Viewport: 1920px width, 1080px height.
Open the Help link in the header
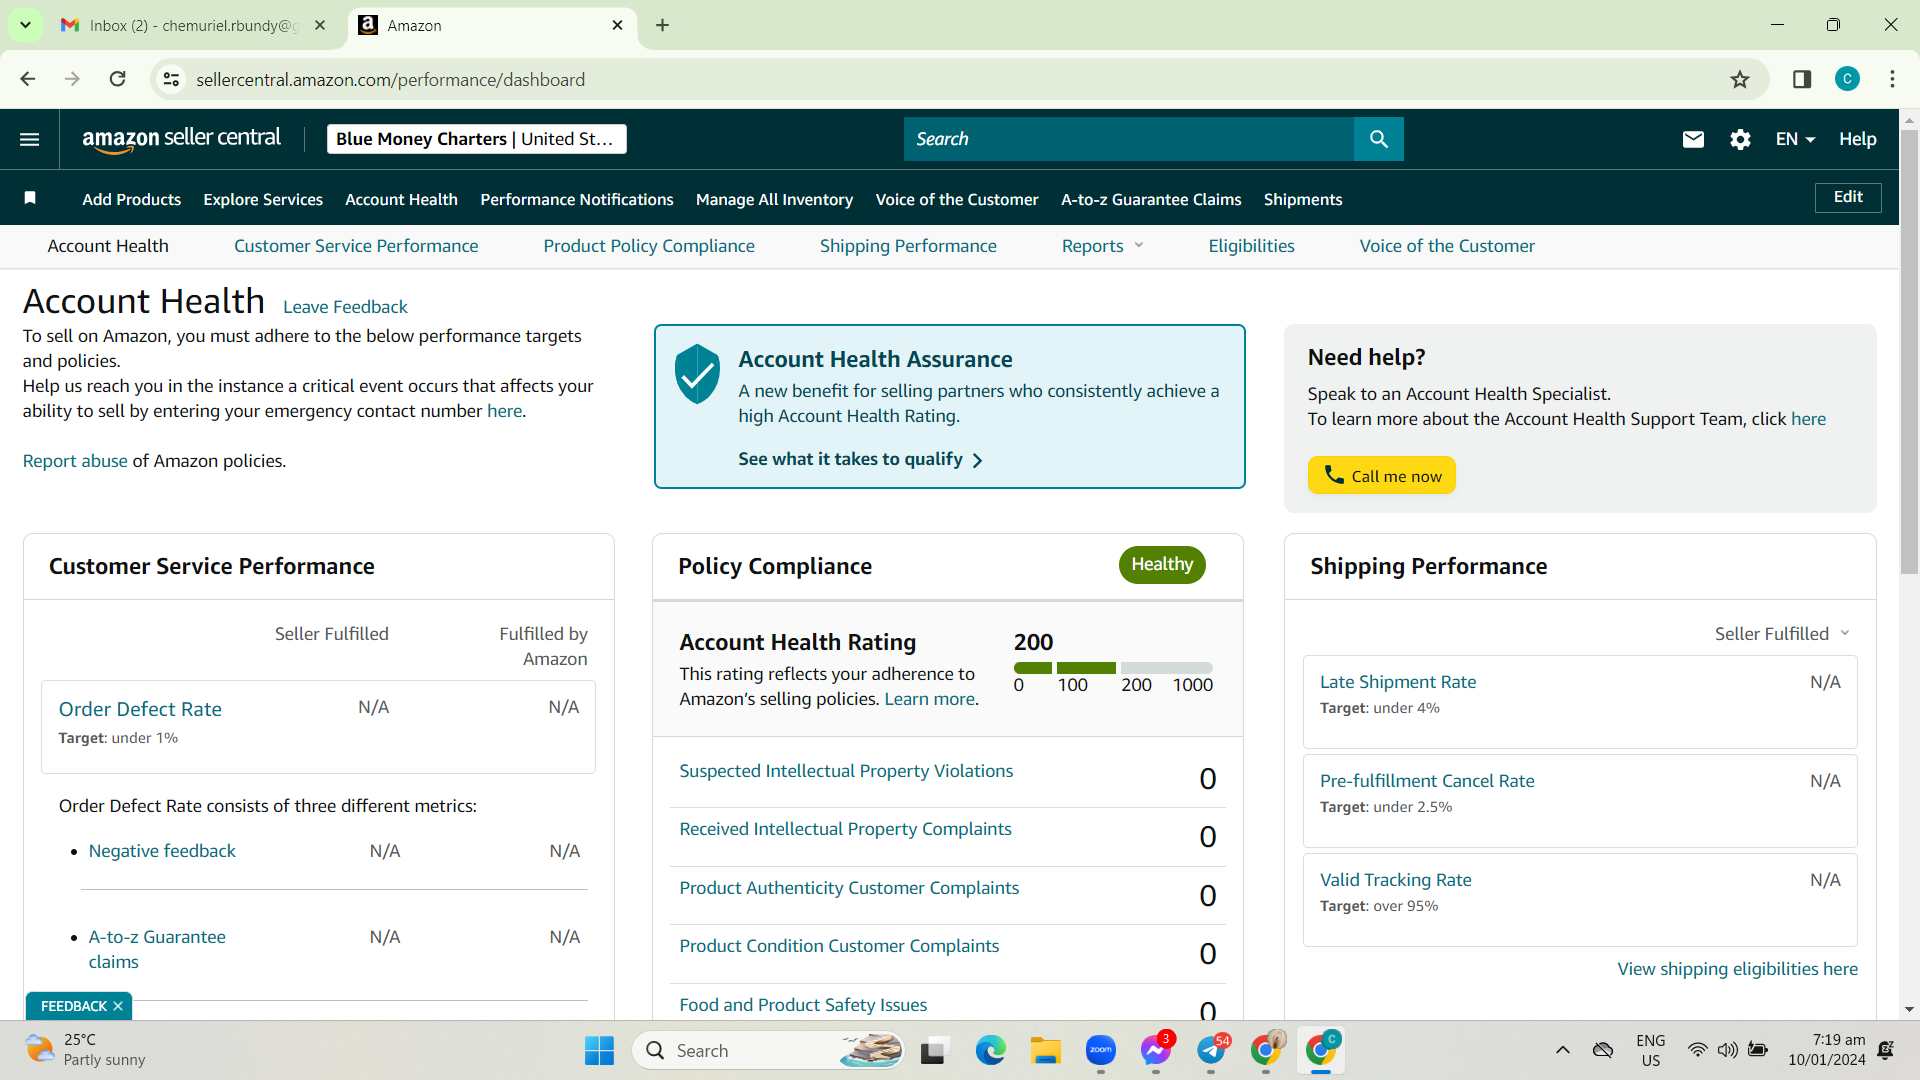tap(1857, 139)
